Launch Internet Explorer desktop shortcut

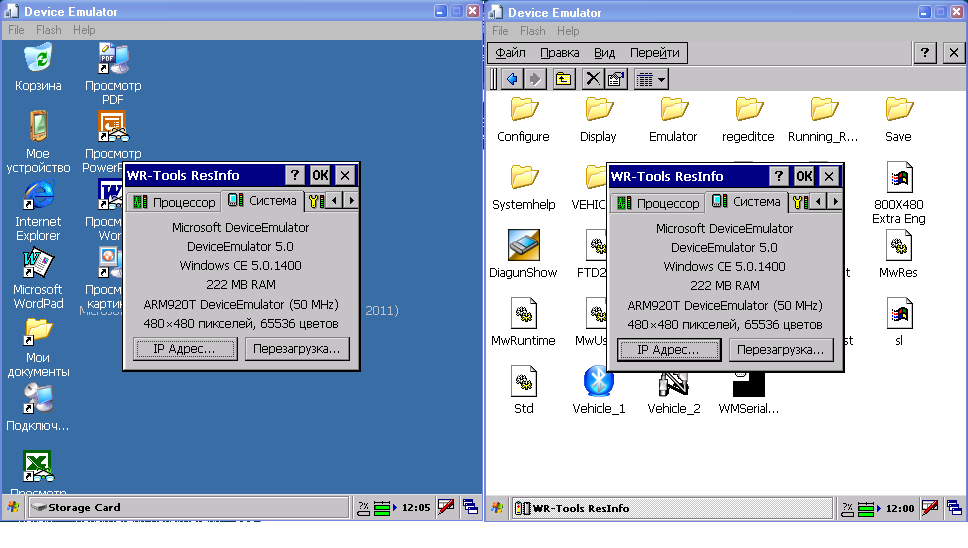(38, 210)
